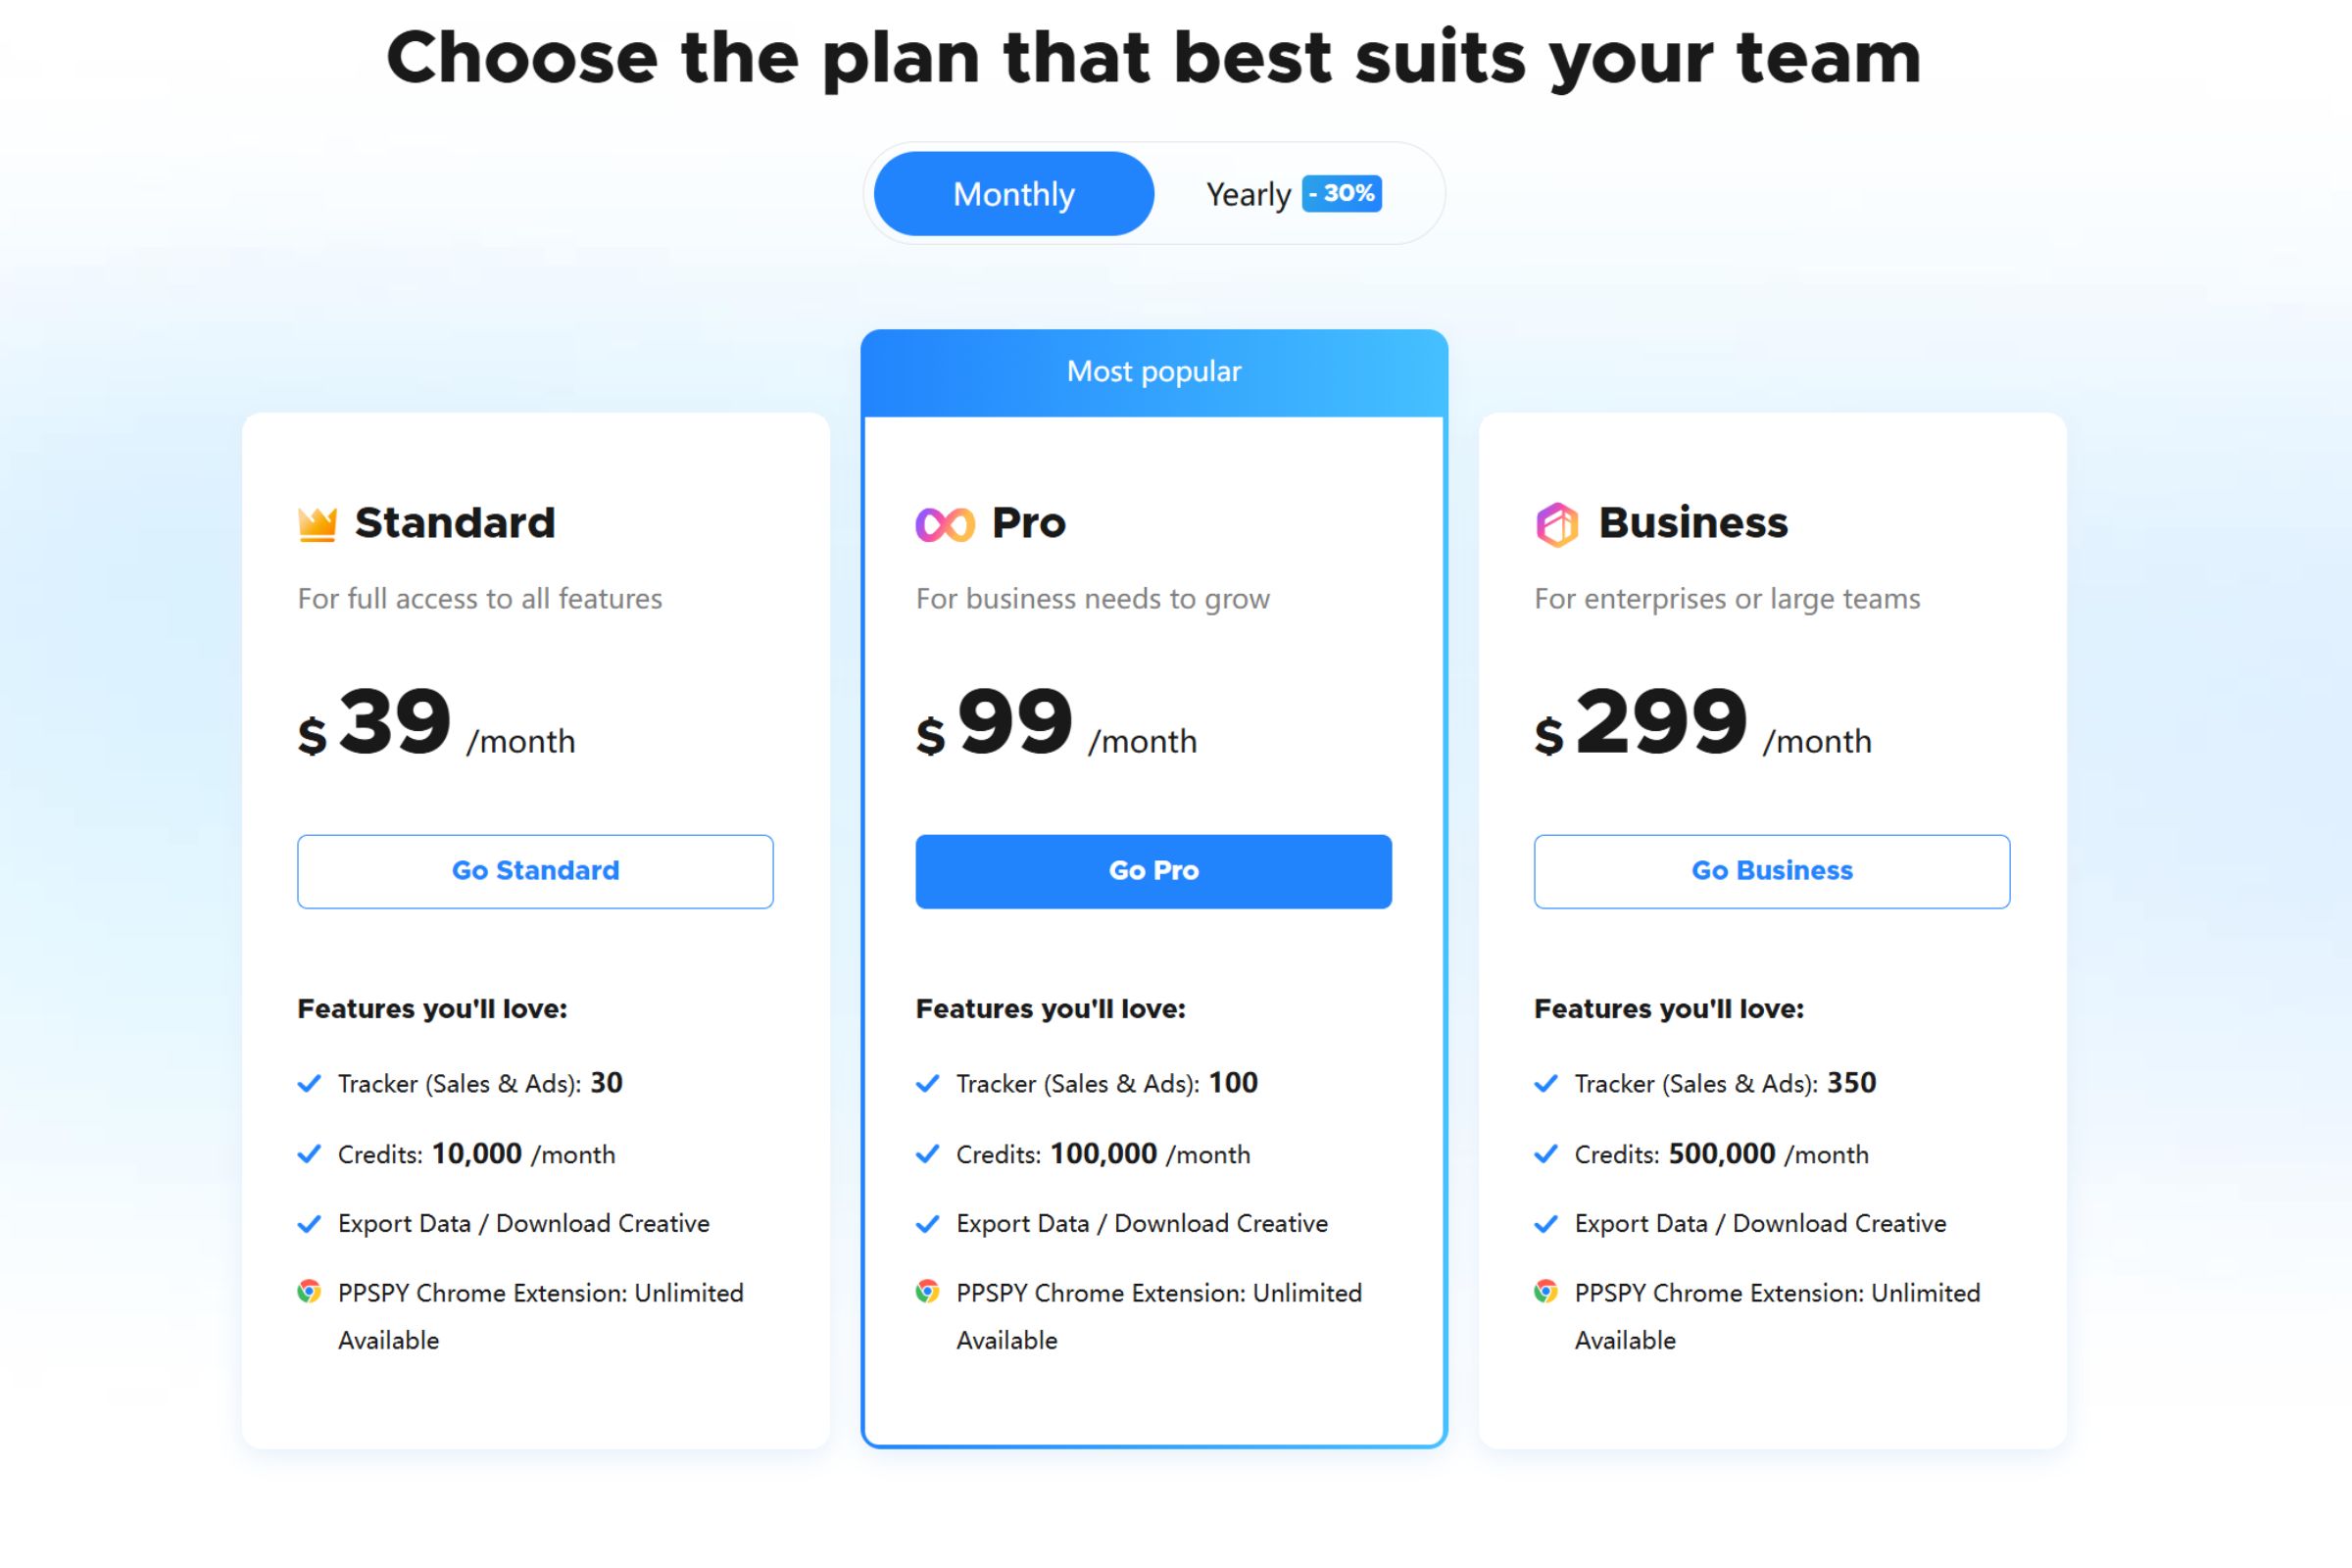Click checkmark beside Standard Tracker: 30
This screenshot has height=1568, width=2352.
pos(309,1083)
